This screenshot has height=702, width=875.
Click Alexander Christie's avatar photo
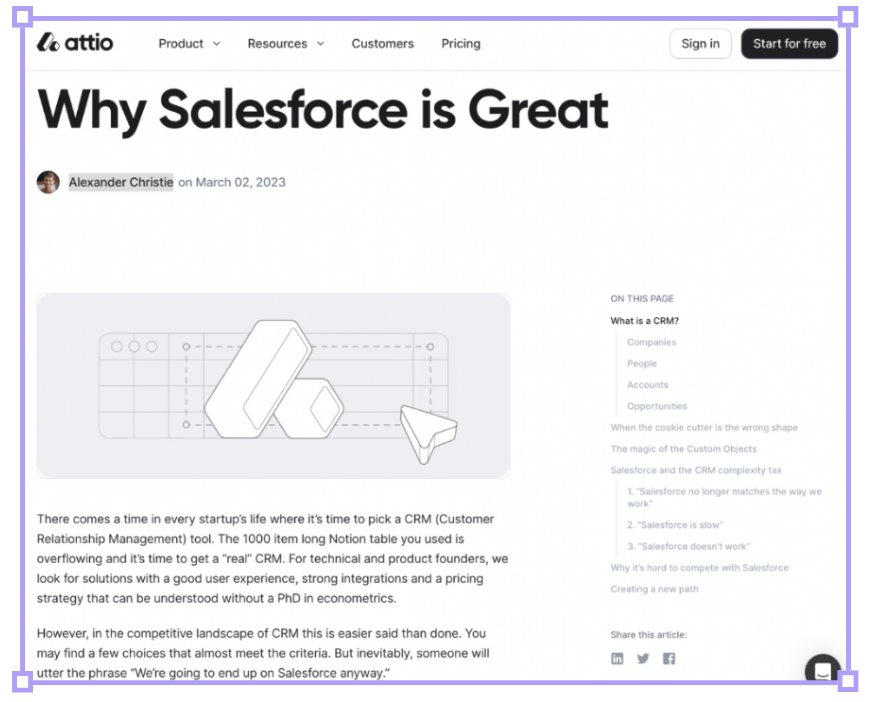(49, 182)
